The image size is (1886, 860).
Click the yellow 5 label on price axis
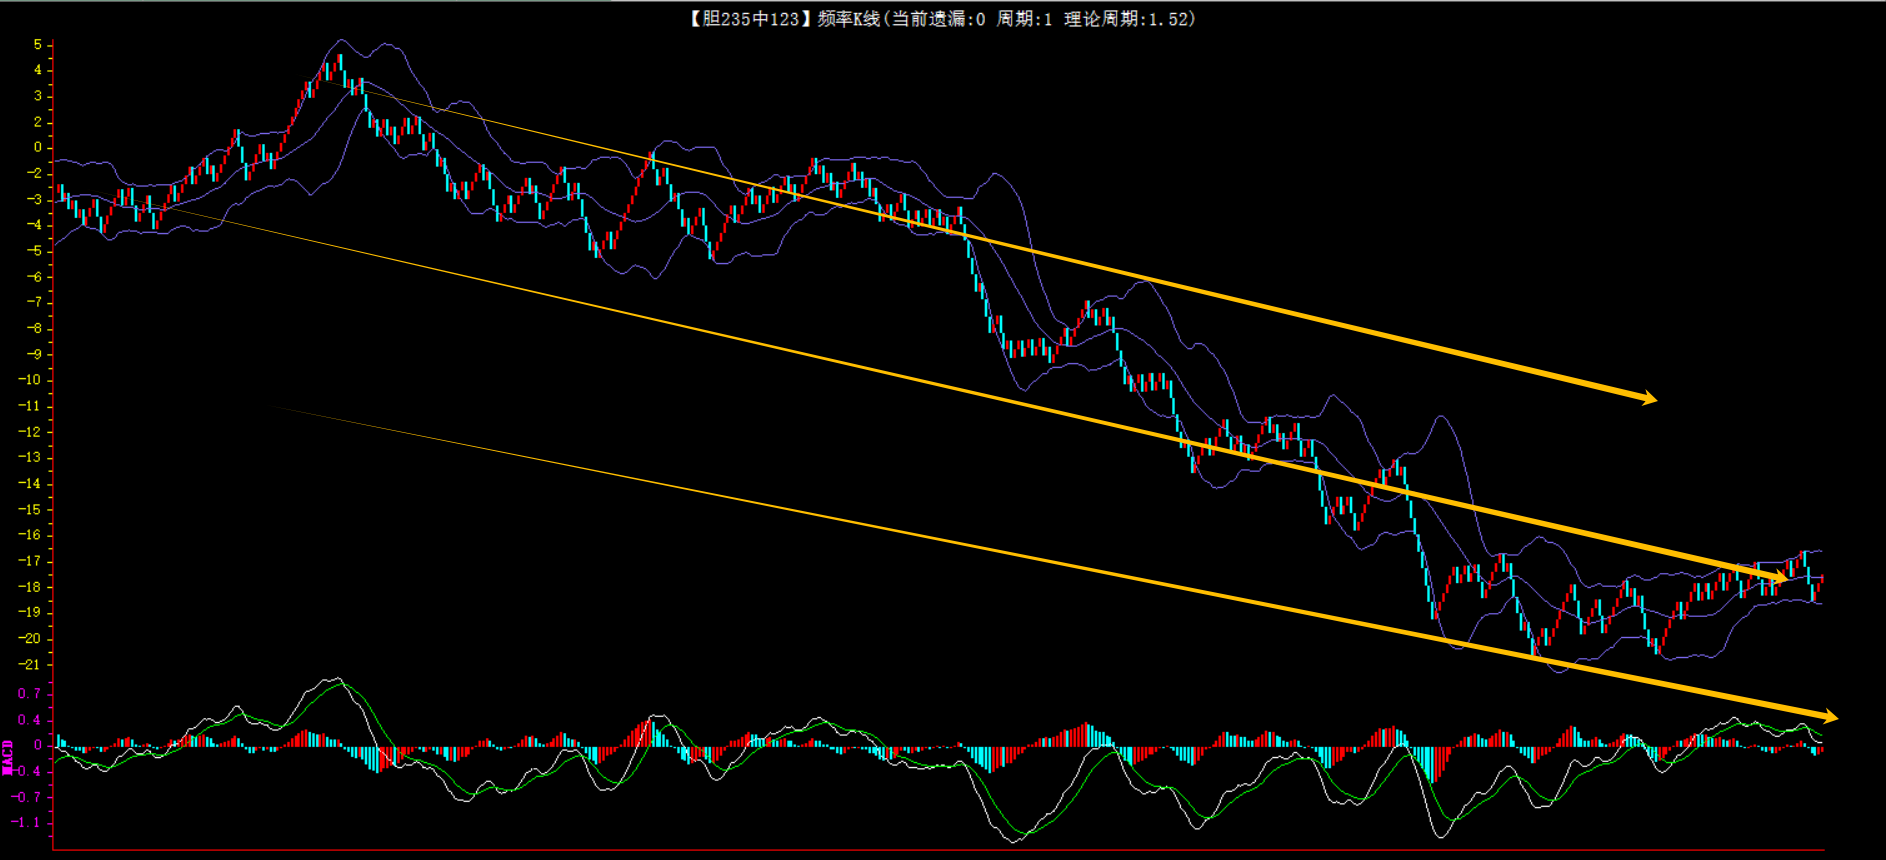coord(37,45)
